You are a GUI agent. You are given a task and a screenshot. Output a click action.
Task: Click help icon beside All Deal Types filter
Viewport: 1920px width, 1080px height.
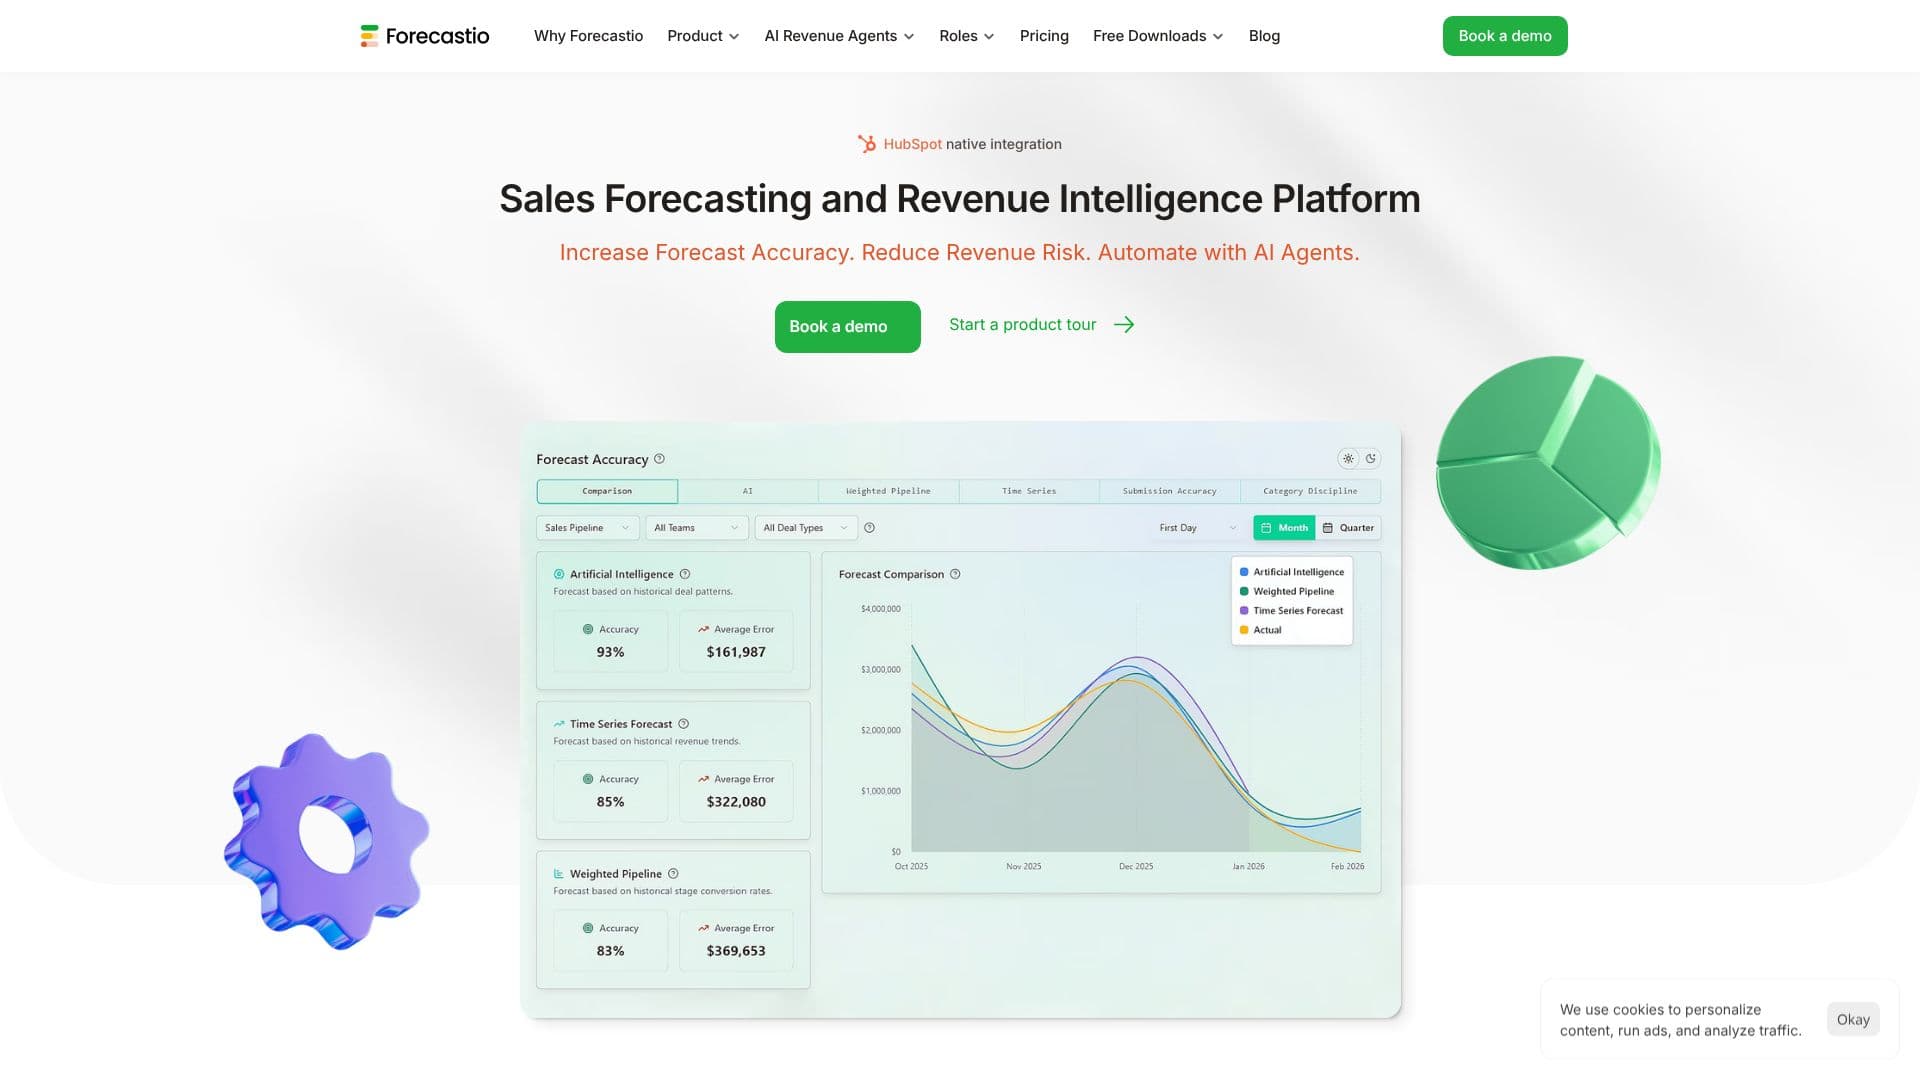click(870, 528)
